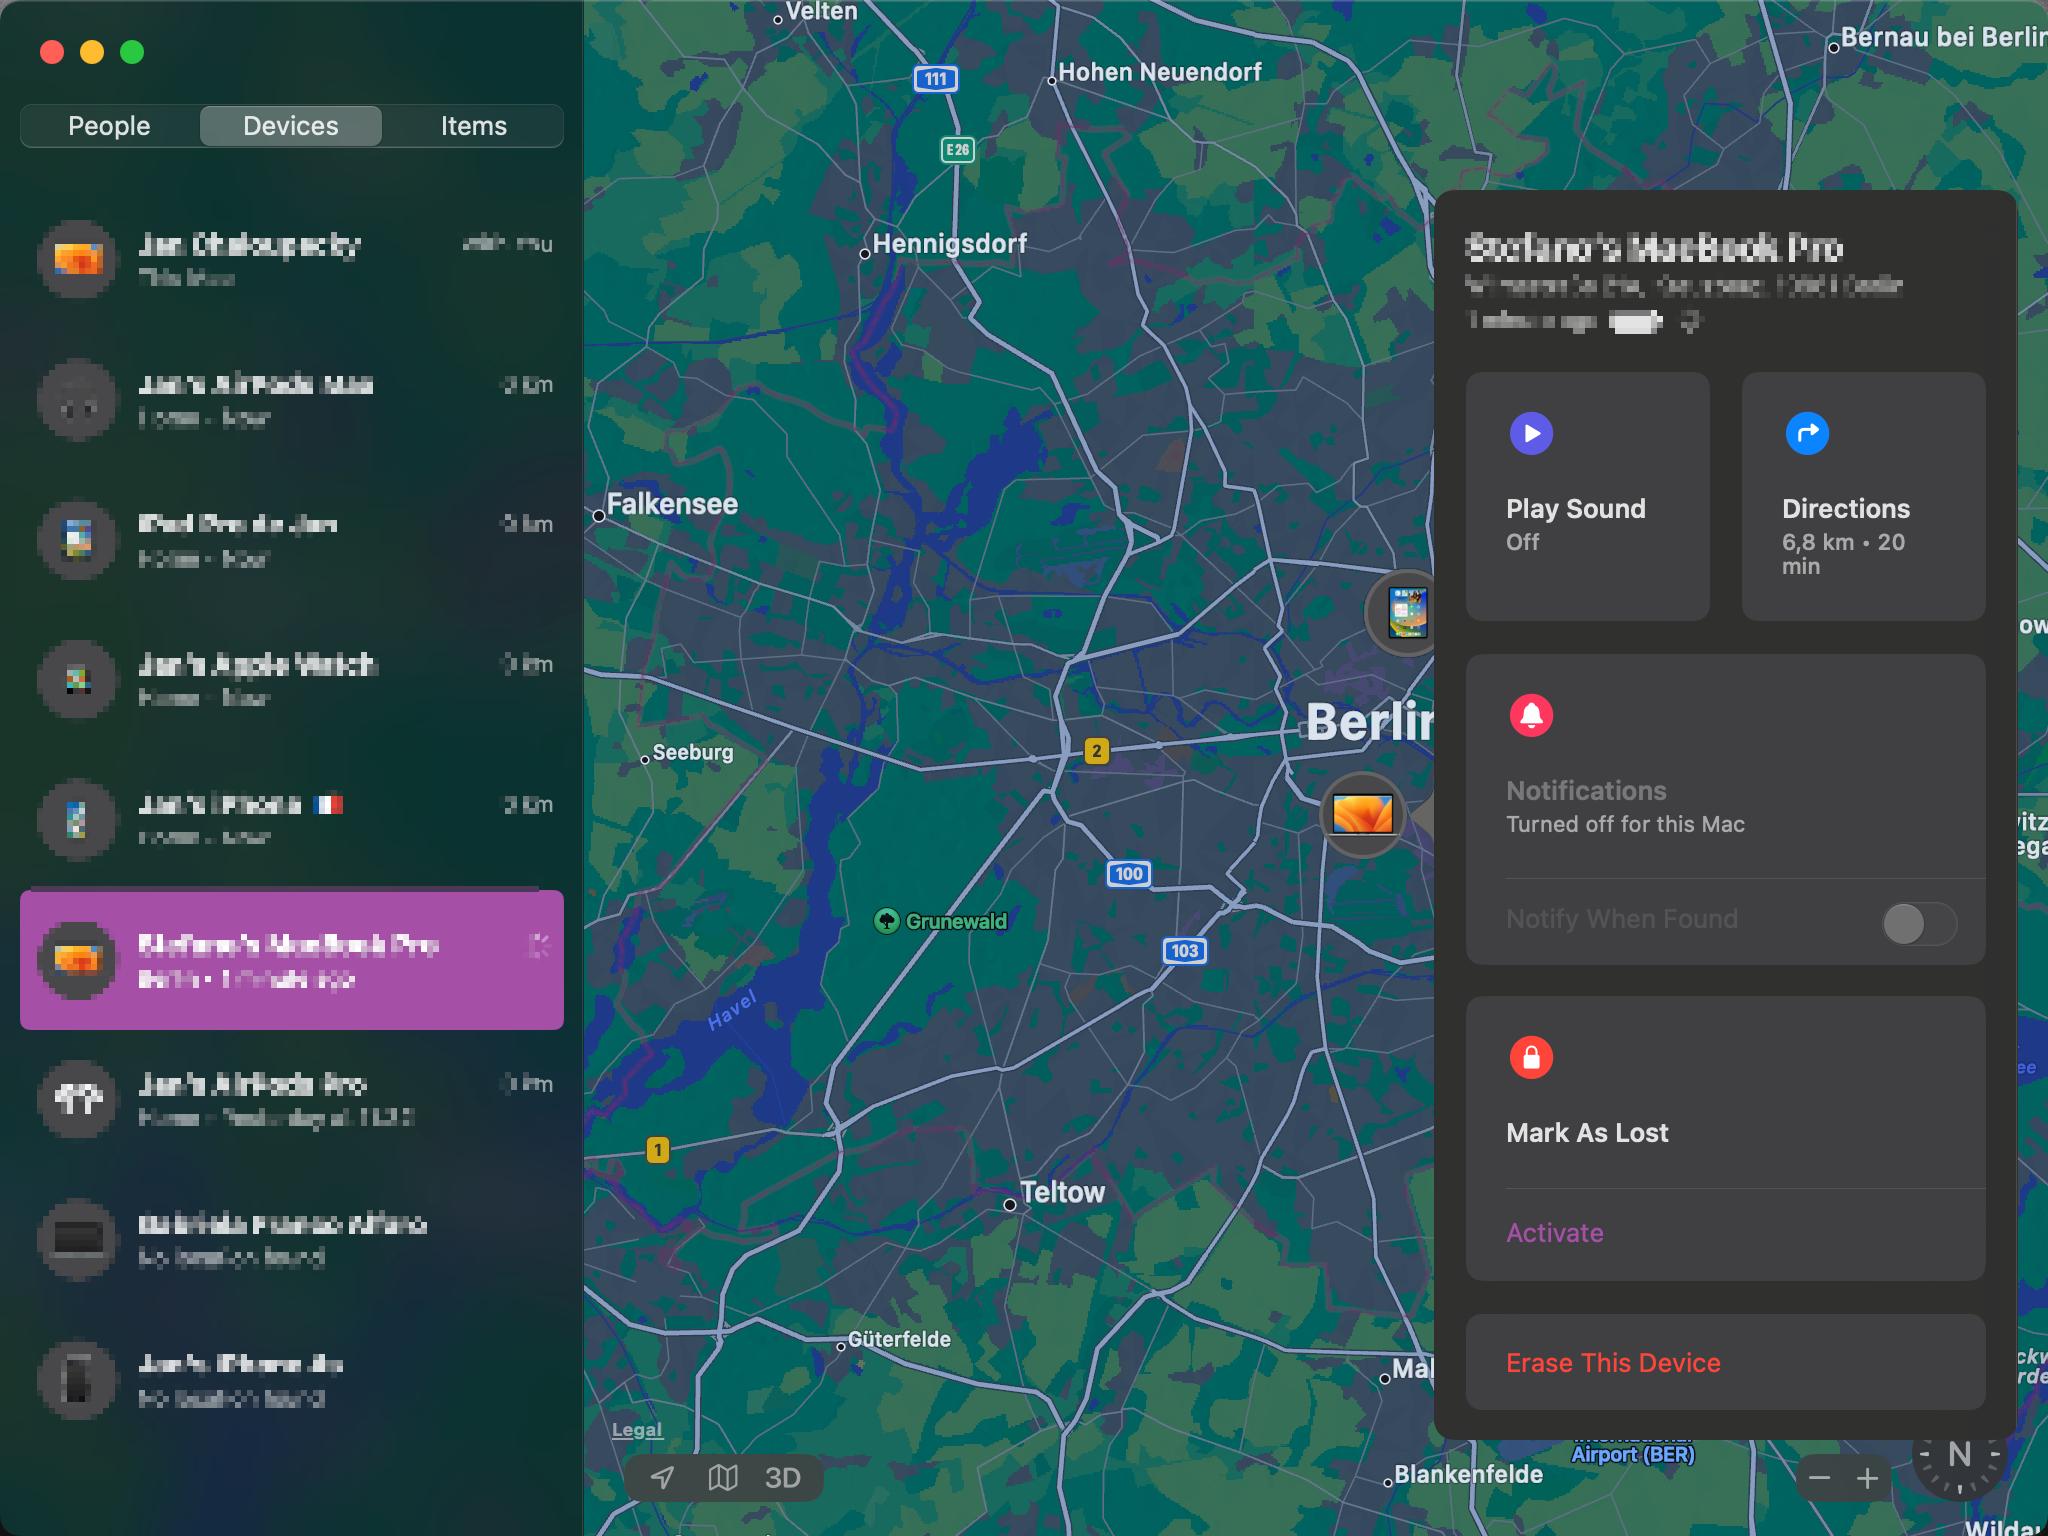Click the Velten label on the map
This screenshot has height=1536, width=2048.
[821, 12]
